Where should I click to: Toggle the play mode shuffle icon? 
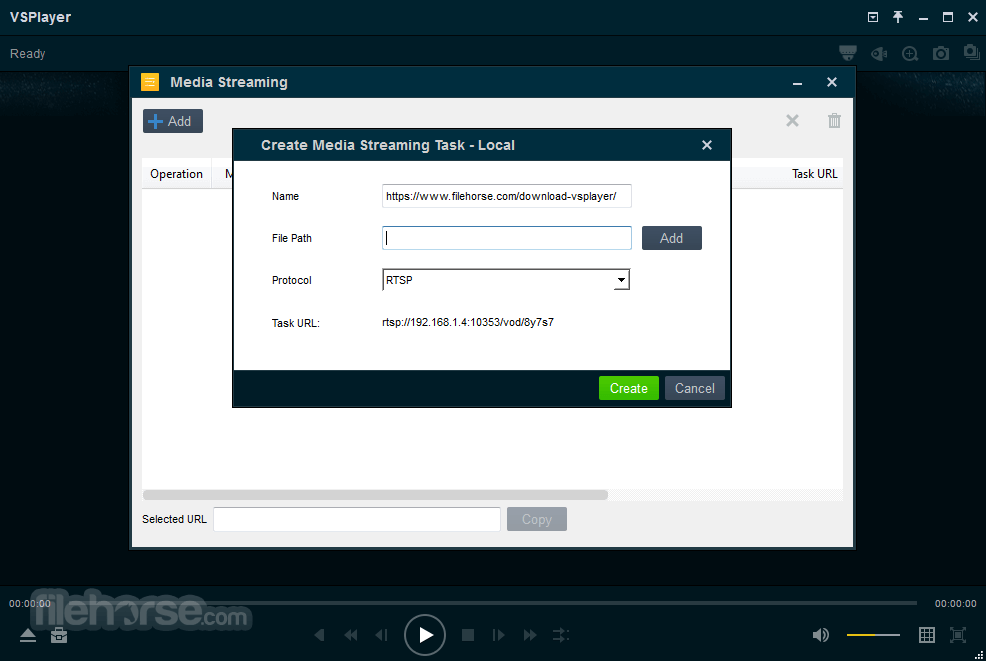[x=561, y=635]
